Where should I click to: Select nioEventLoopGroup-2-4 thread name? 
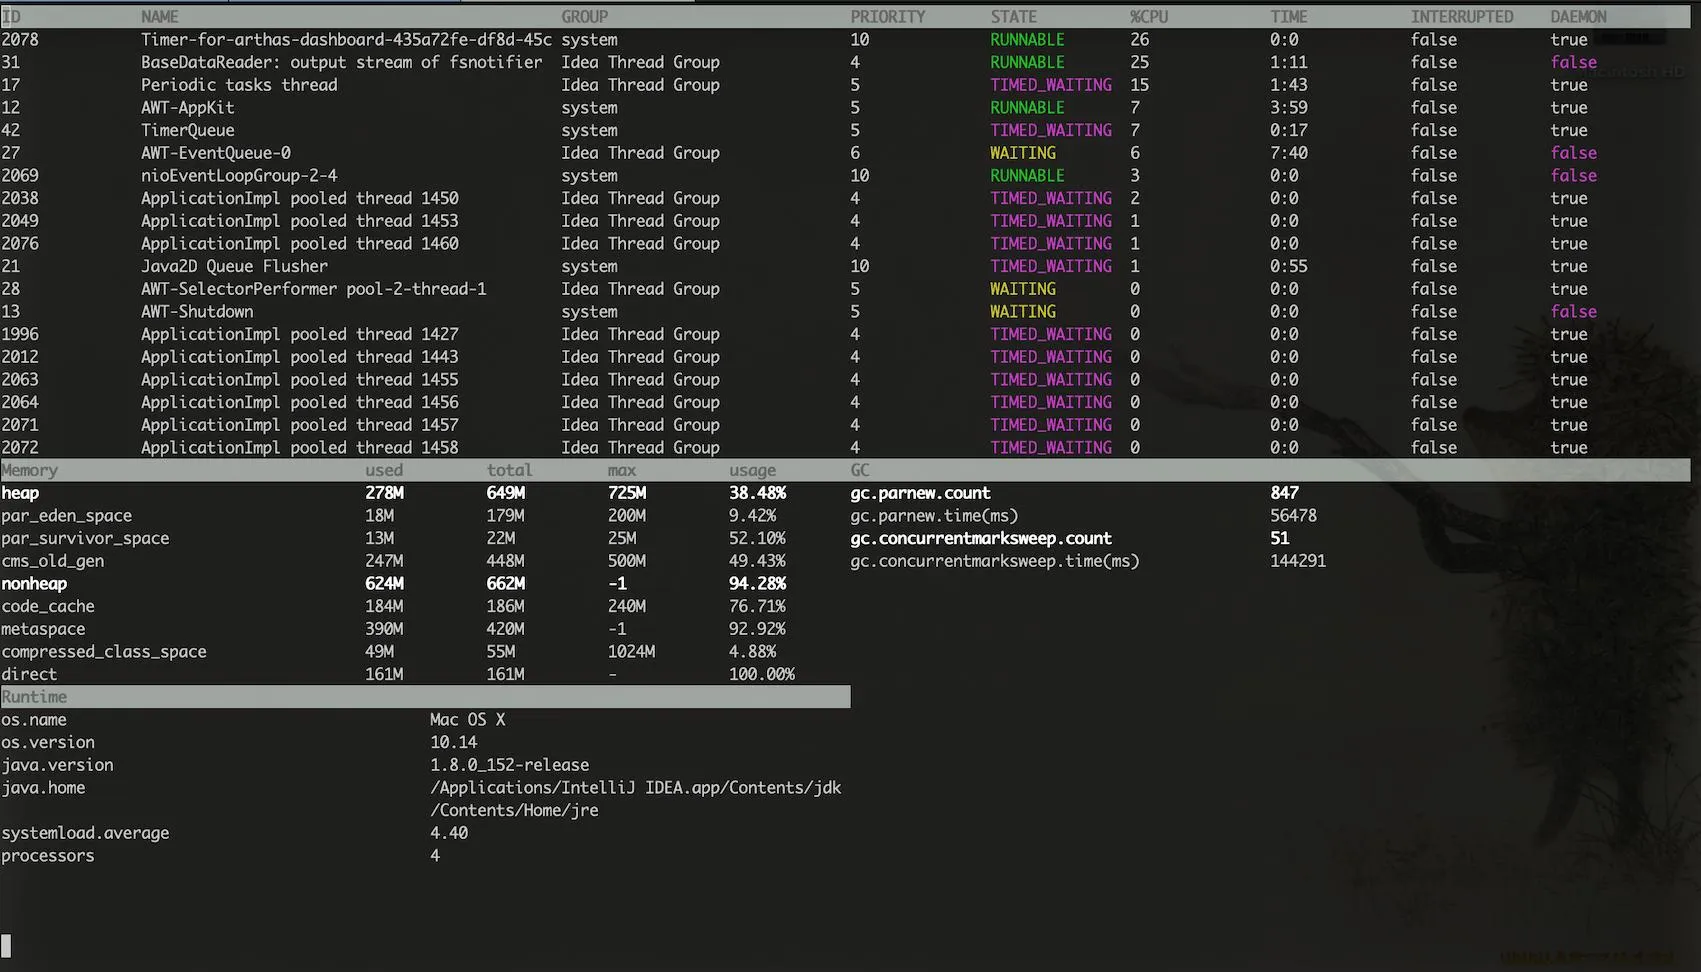pyautogui.click(x=239, y=175)
